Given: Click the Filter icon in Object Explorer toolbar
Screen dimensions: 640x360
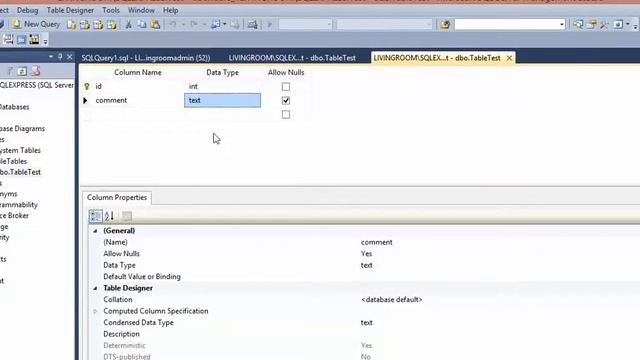Looking at the screenshot, I should [x=10, y=71].
